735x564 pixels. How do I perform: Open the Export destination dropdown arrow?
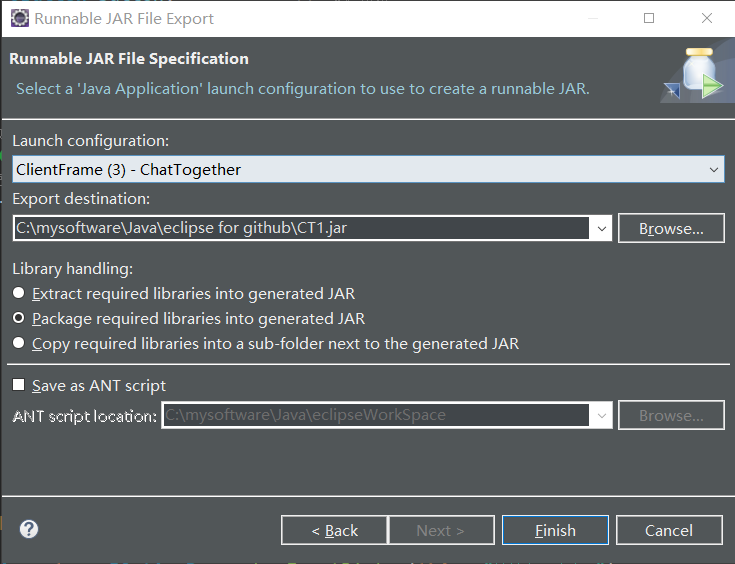601,228
